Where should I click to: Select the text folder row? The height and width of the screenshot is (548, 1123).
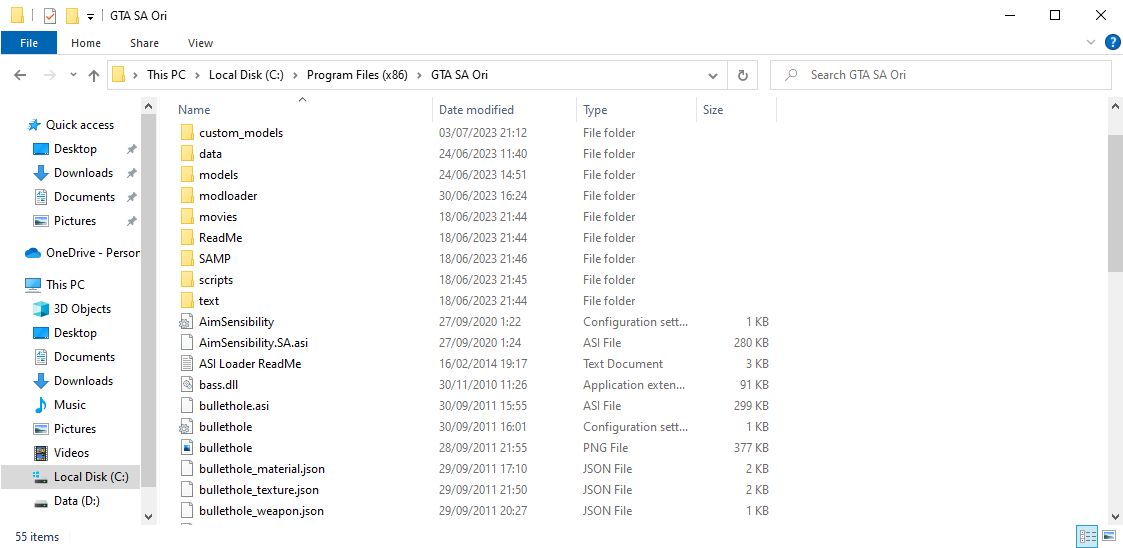click(x=473, y=301)
